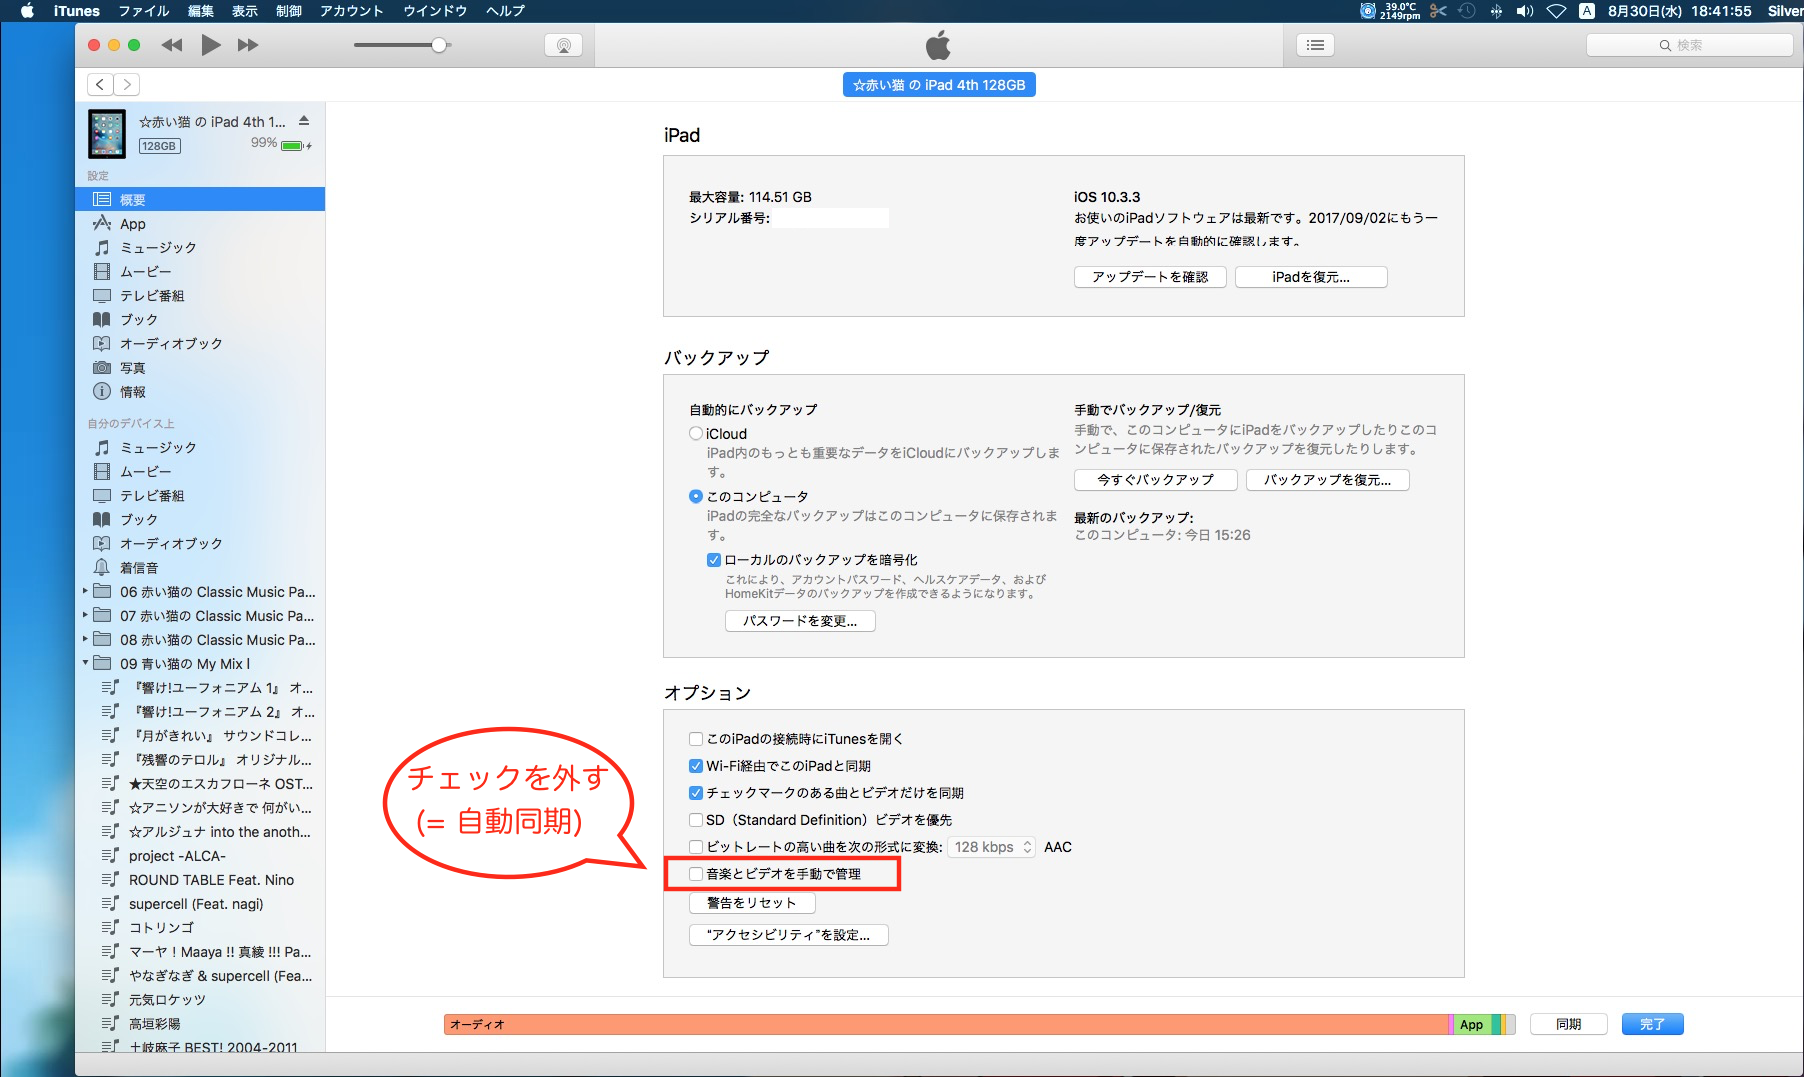Click the オーディオ segment of storage bar
The height and width of the screenshot is (1077, 1804).
pos(946,1024)
